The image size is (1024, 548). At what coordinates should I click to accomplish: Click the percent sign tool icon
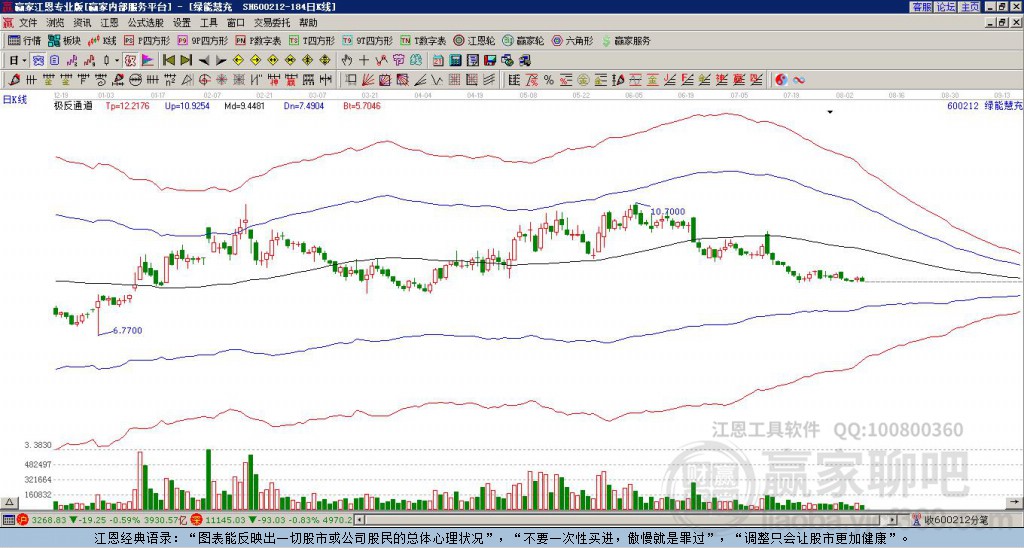(x=549, y=80)
